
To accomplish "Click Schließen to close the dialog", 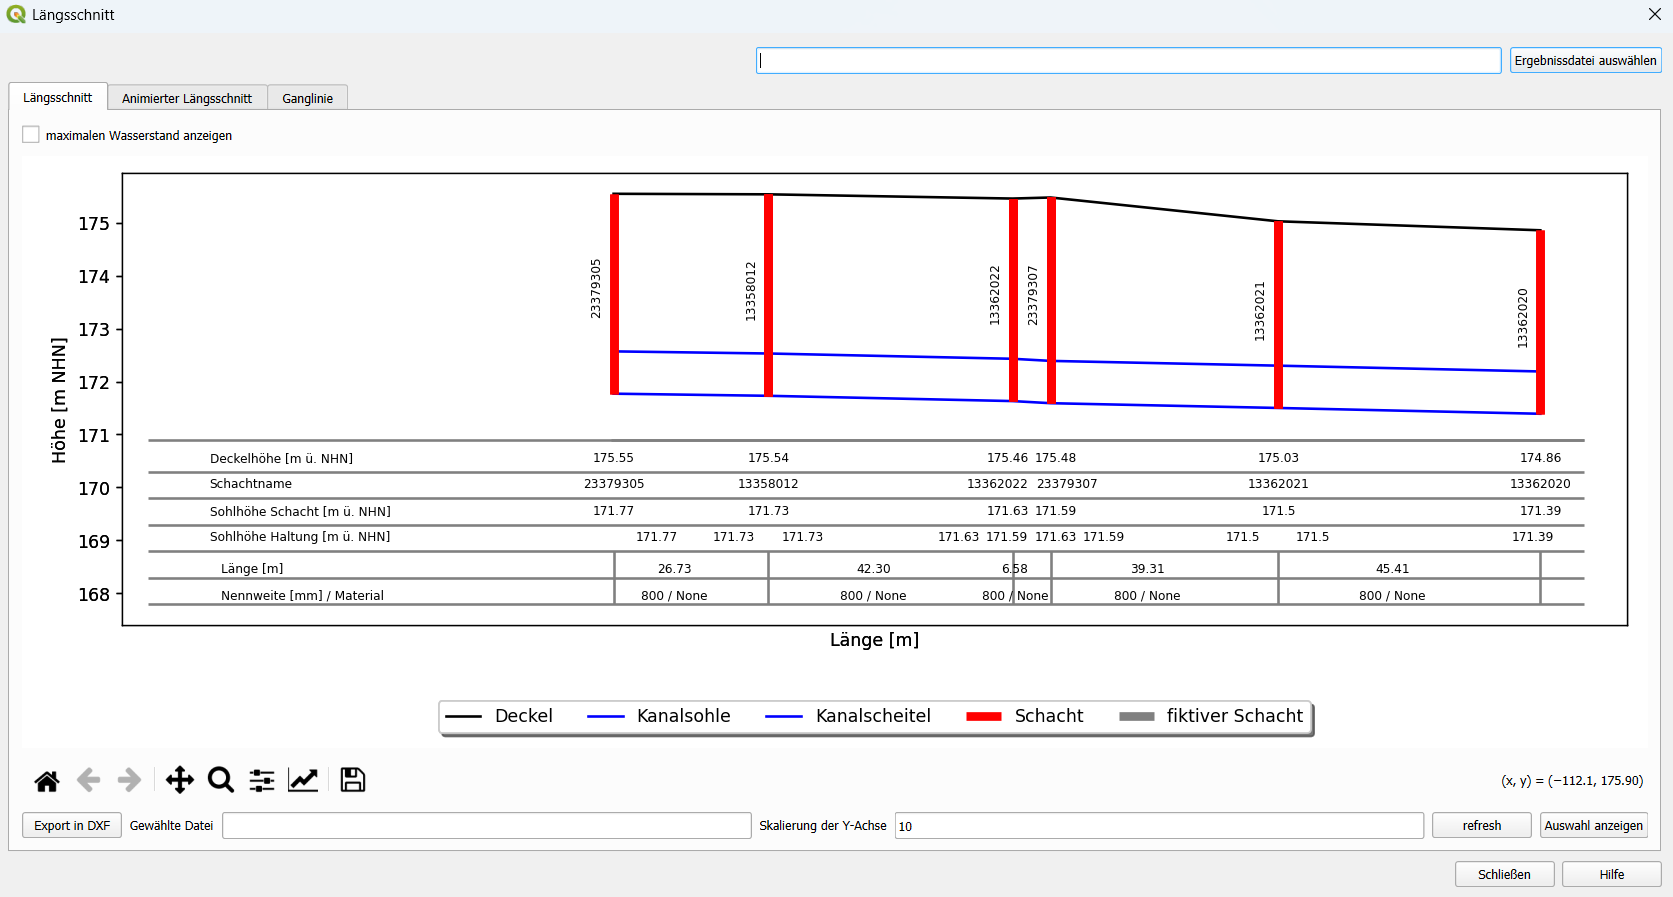I will [1504, 874].
